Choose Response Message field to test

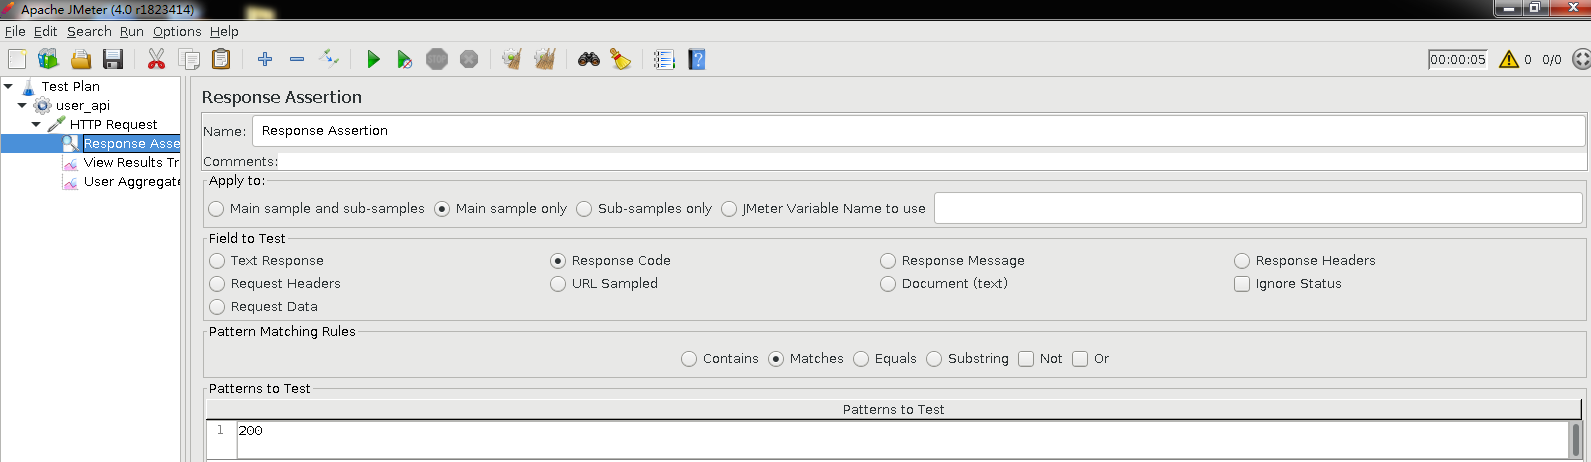click(952, 261)
